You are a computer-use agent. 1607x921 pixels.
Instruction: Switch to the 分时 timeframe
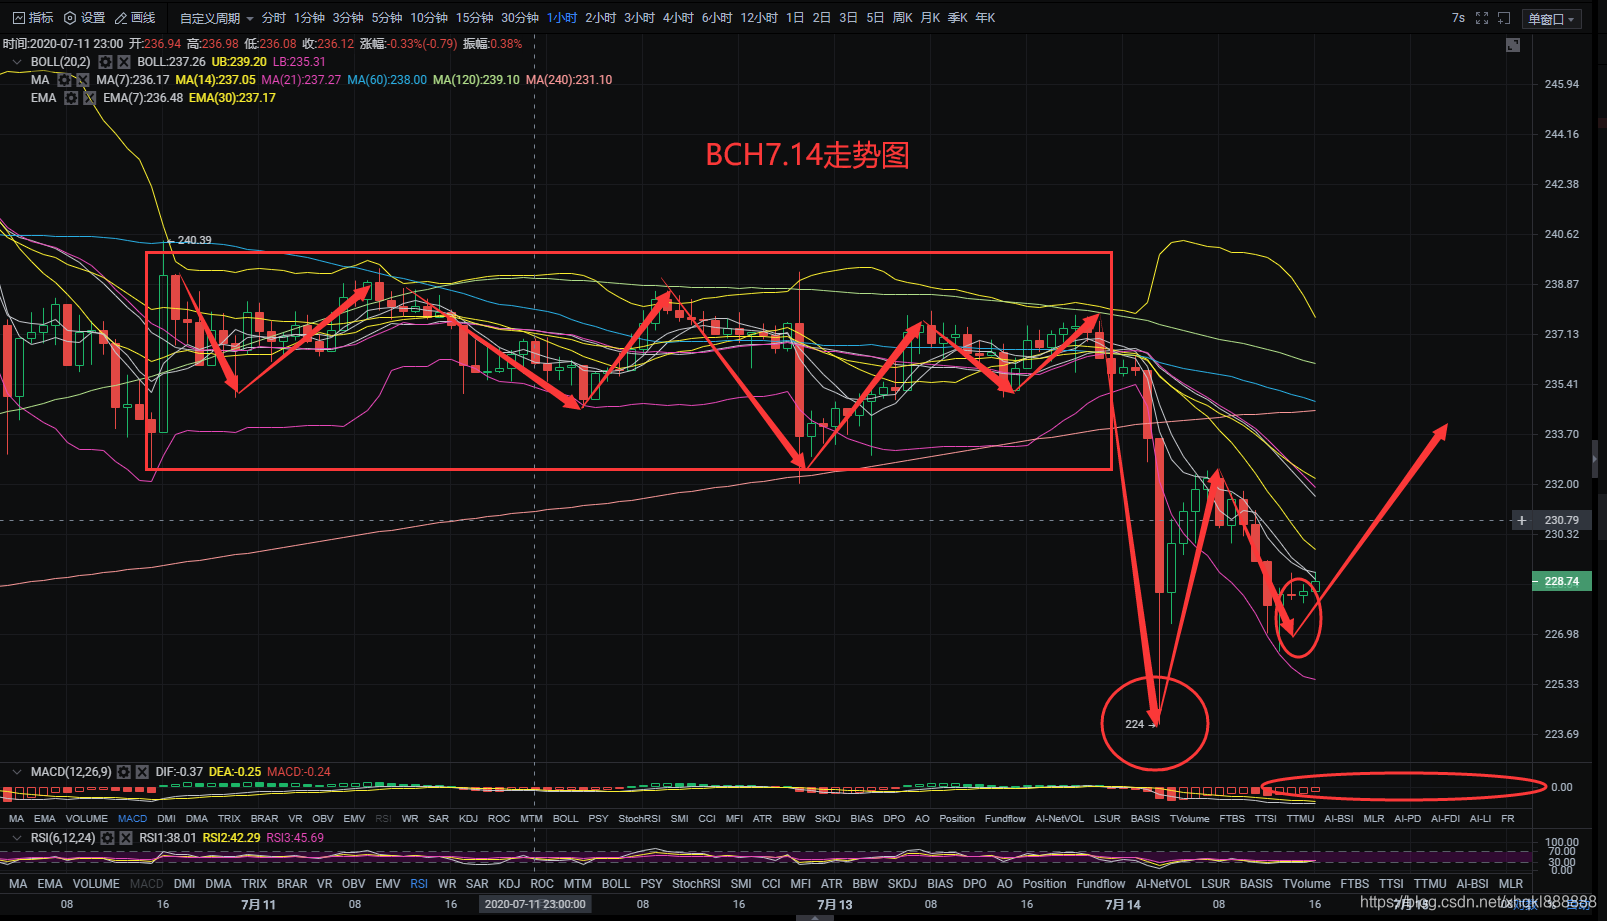[273, 18]
